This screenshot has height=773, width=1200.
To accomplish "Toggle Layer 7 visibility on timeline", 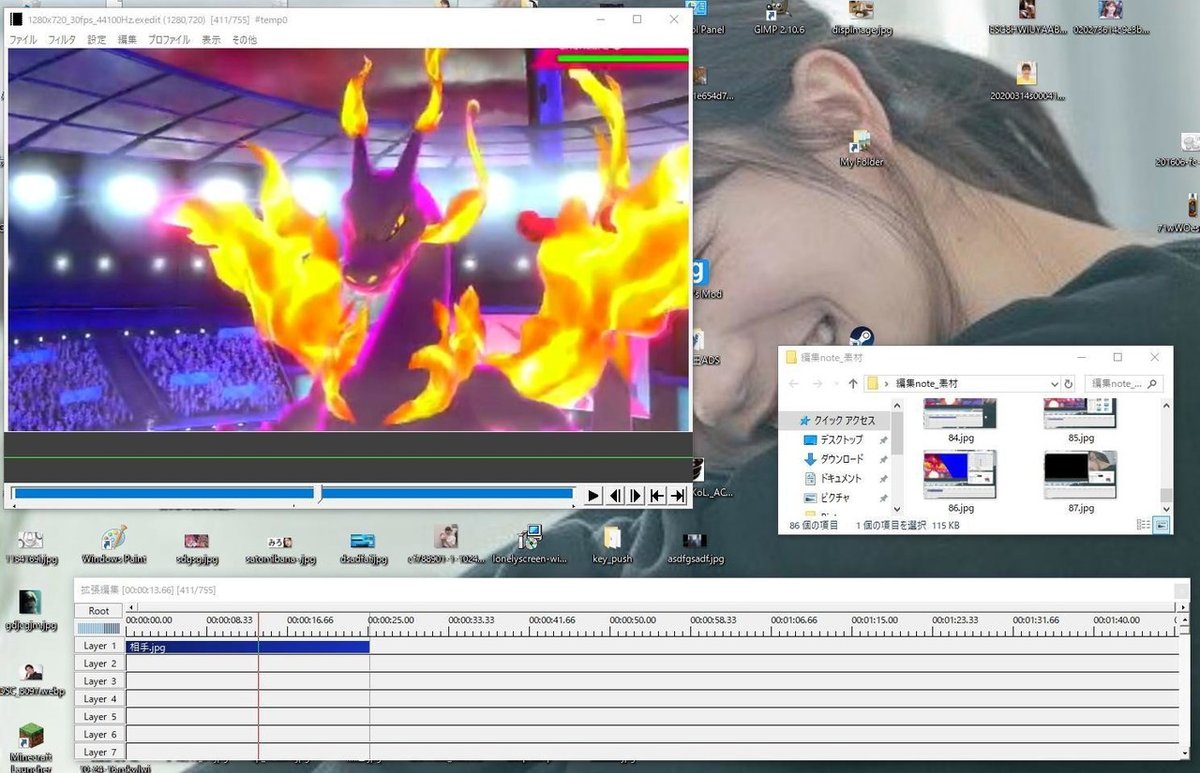I will click(x=100, y=752).
